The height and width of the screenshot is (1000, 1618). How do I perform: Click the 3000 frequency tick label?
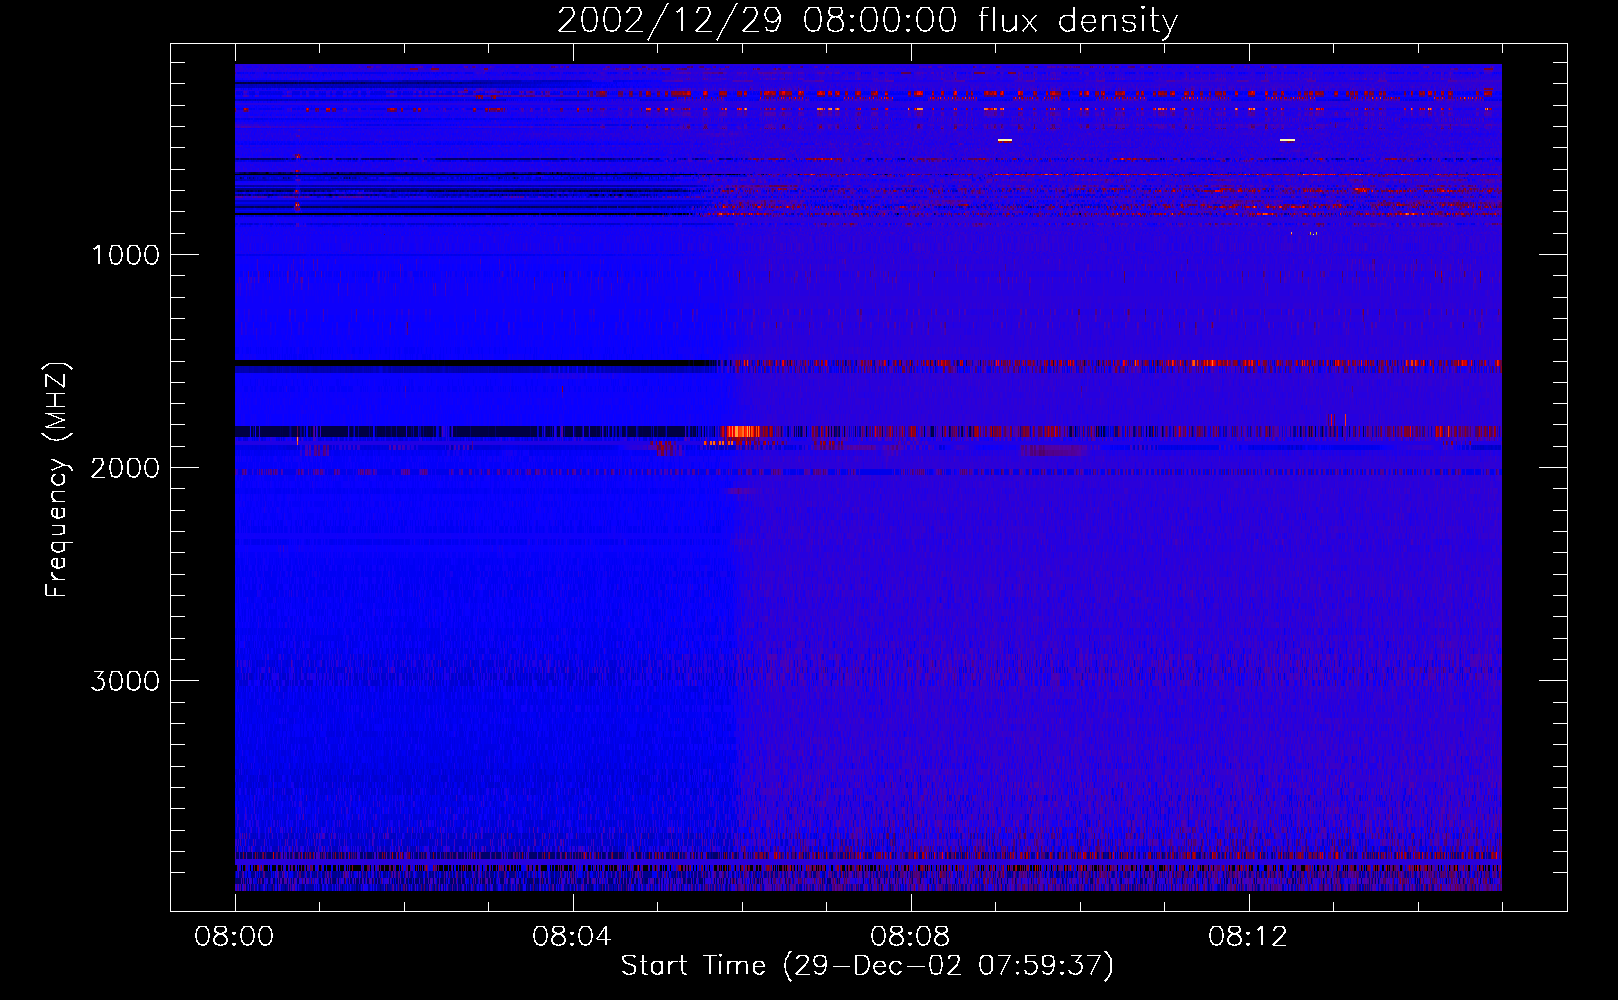125,681
